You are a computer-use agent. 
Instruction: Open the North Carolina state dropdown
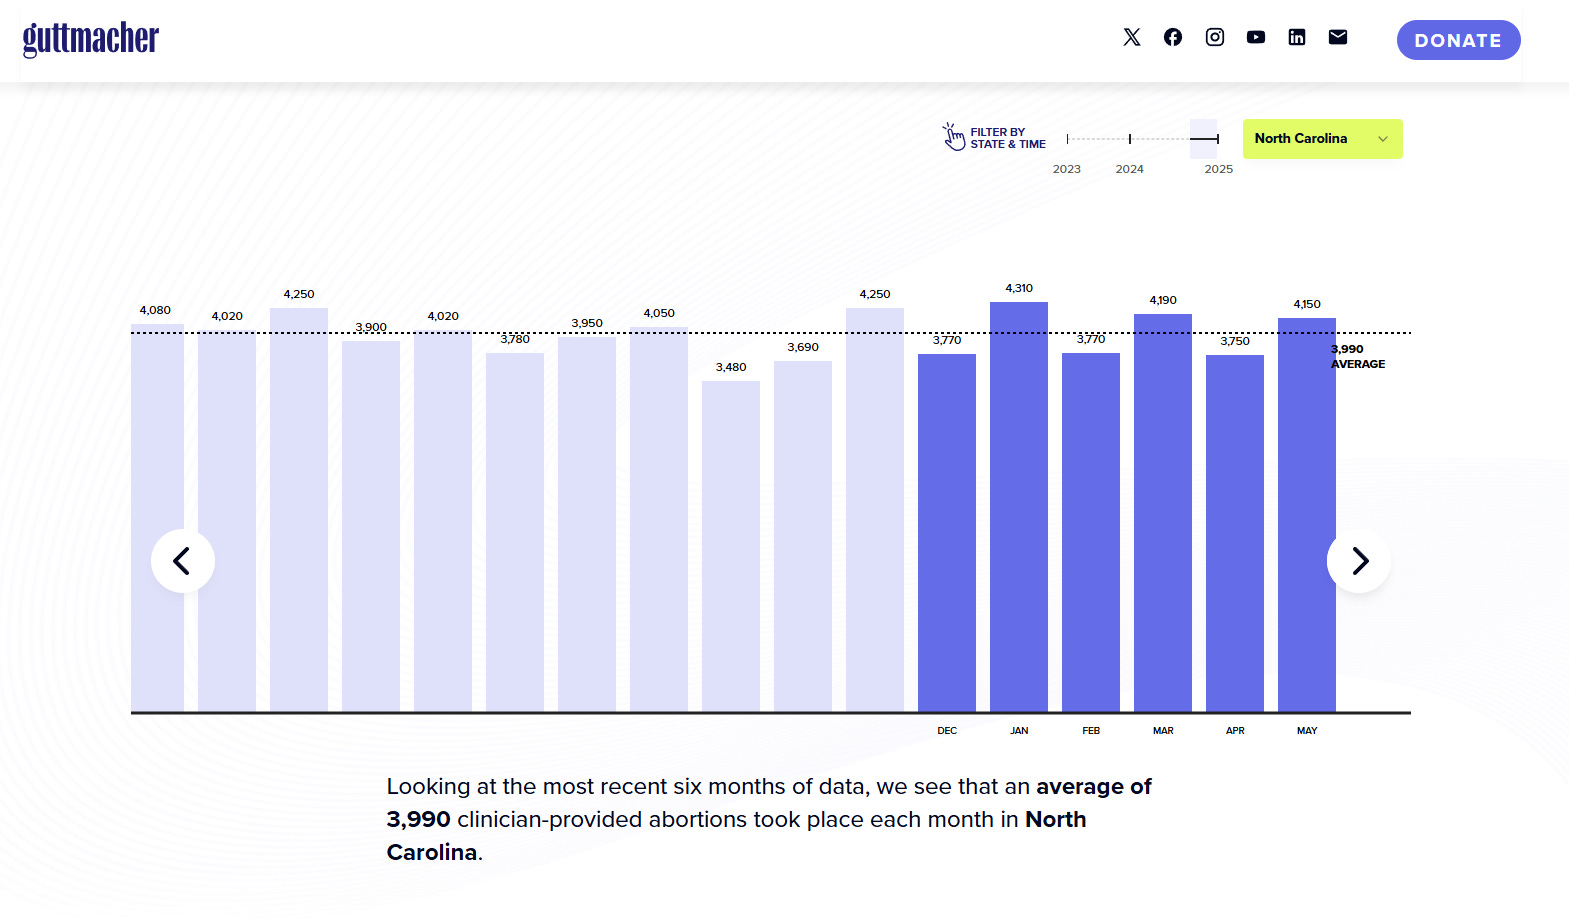[1322, 139]
